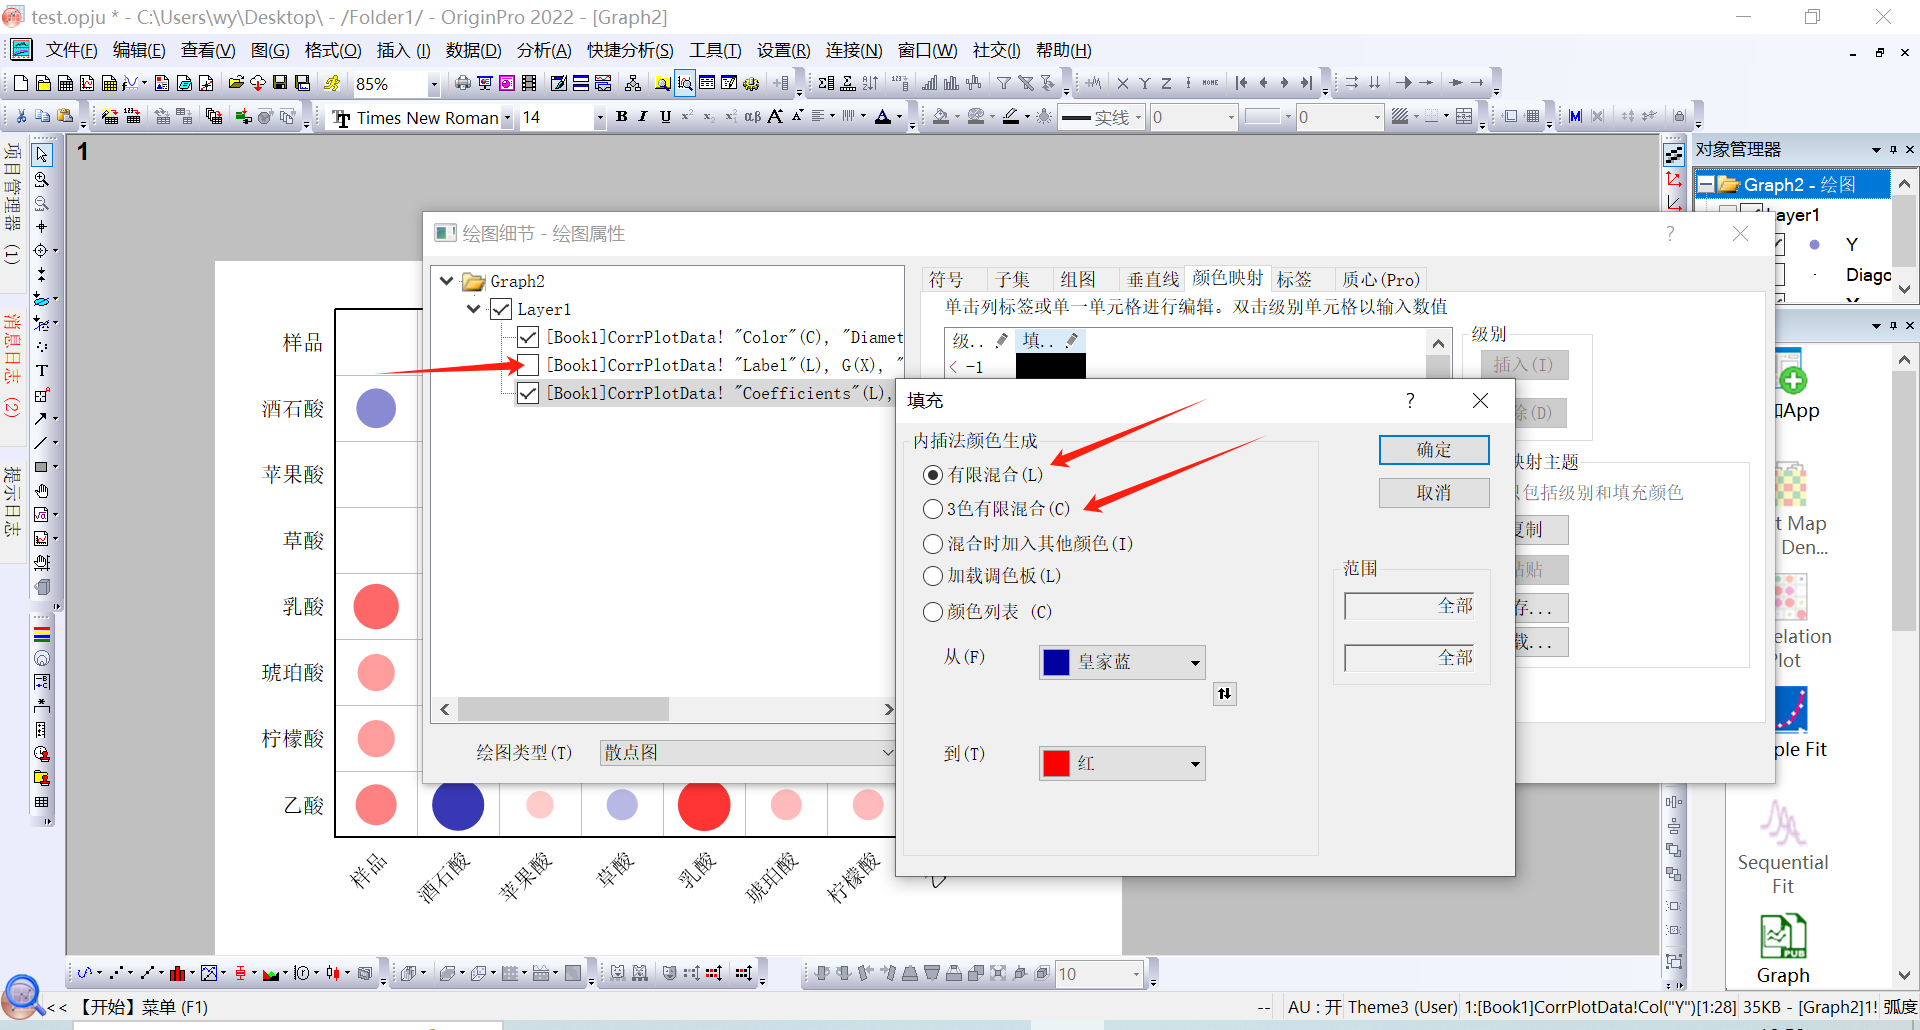
Task: Click the swap from/to colors icon
Action: [1224, 694]
